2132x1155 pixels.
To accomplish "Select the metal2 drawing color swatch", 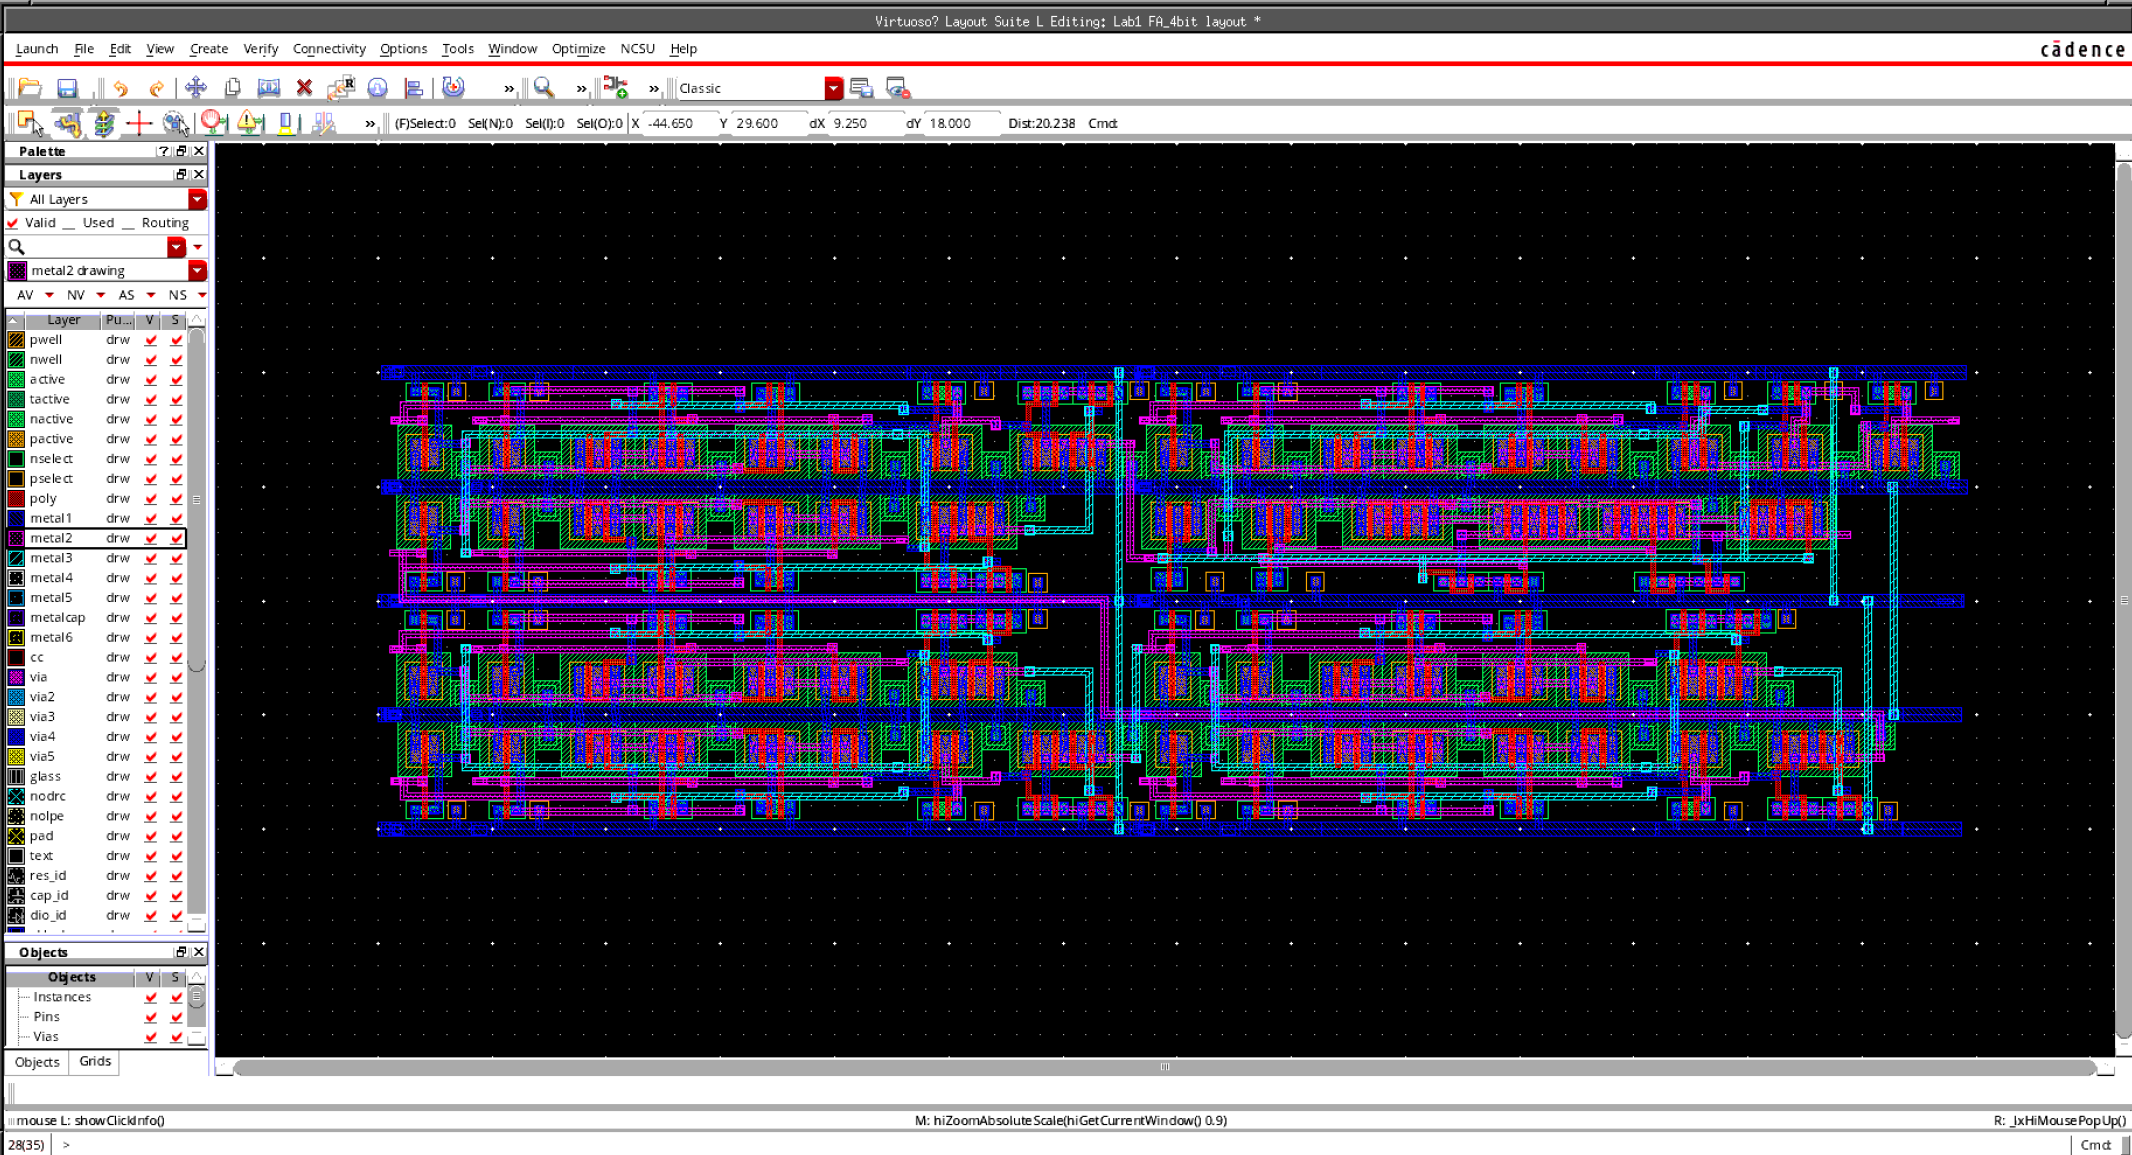I will 18,270.
